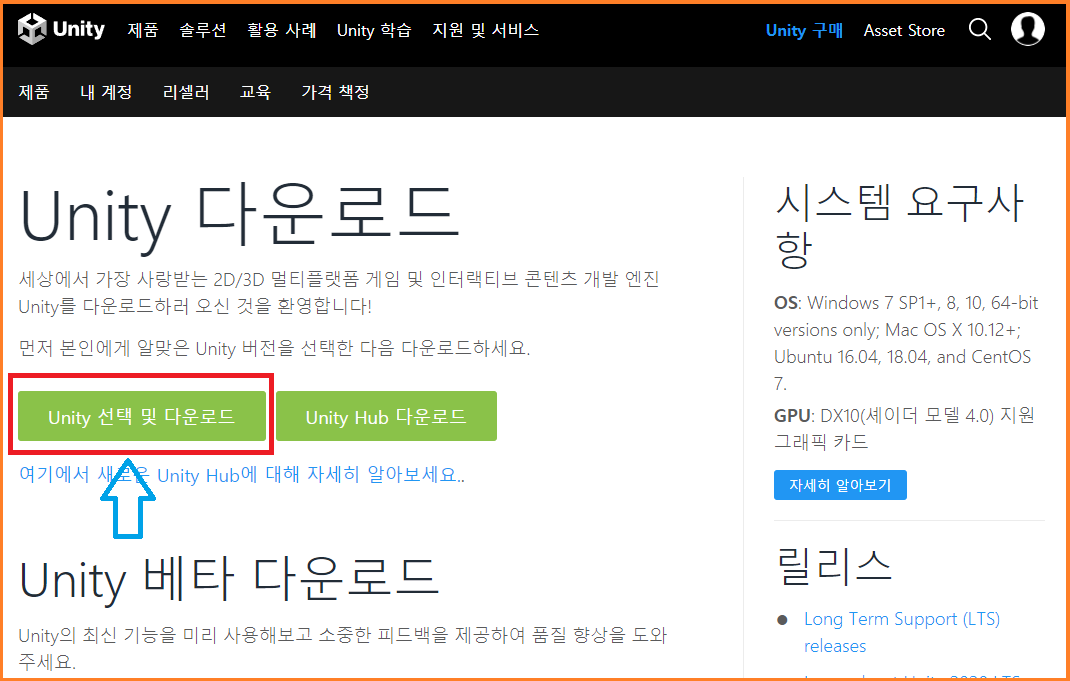Image resolution: width=1070 pixels, height=681 pixels.
Task: Open the search magnifier icon
Action: click(x=980, y=29)
